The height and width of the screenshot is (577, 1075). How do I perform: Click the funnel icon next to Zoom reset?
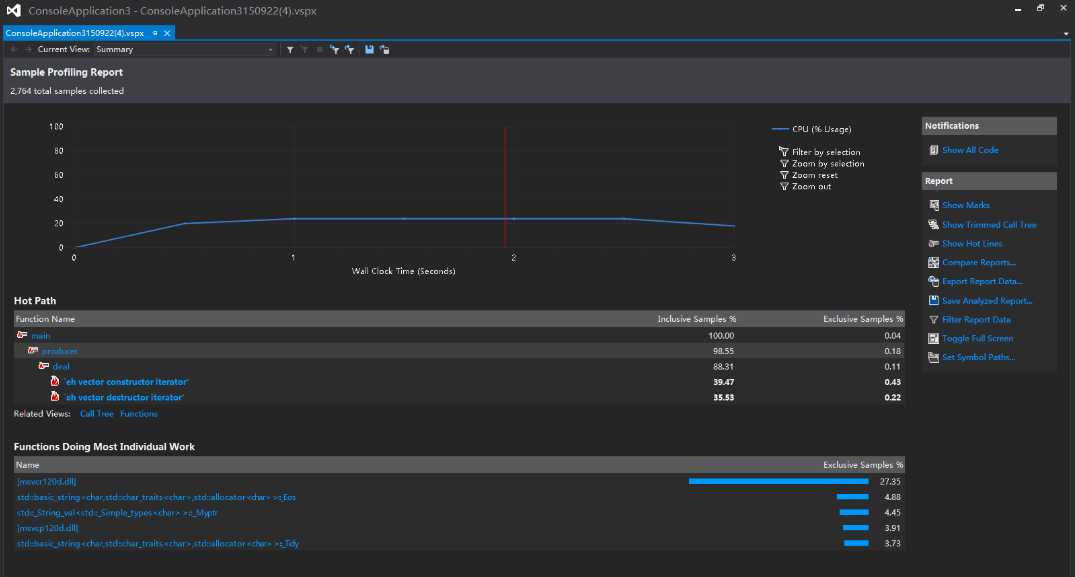(784, 175)
